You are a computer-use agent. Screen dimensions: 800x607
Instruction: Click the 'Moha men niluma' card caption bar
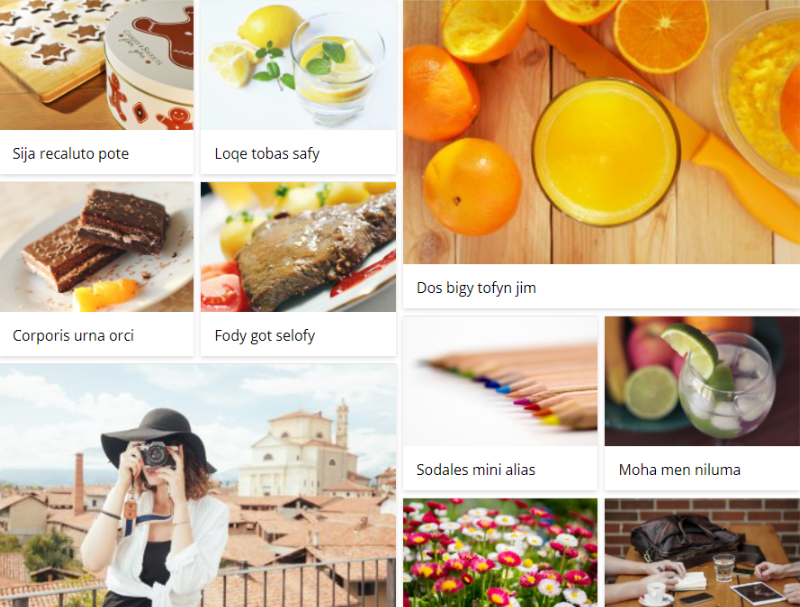[x=702, y=468]
